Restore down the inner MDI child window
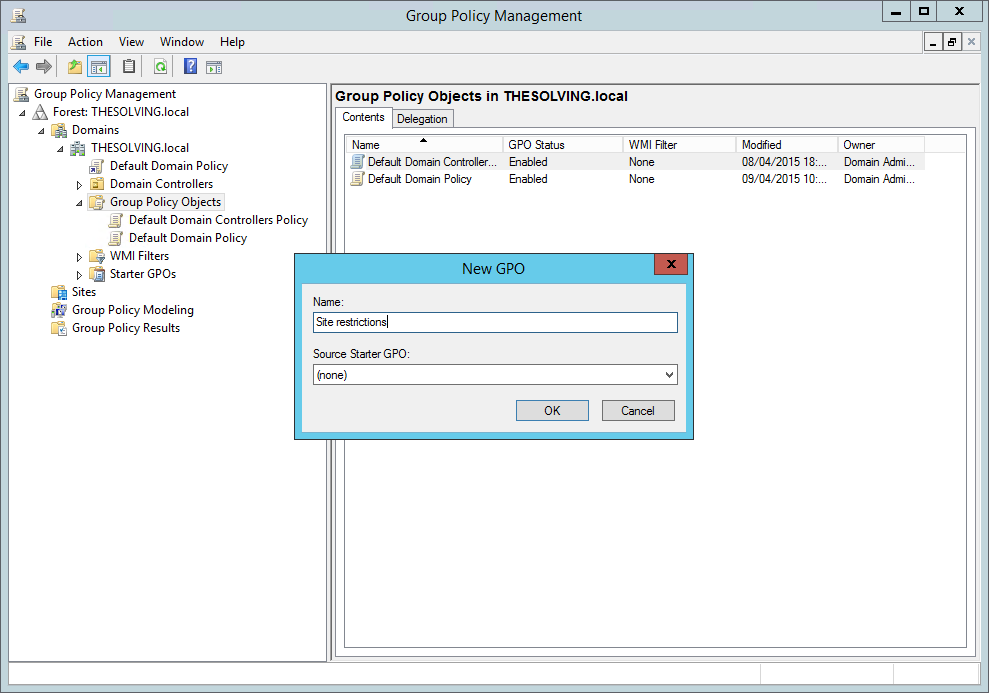 (952, 42)
